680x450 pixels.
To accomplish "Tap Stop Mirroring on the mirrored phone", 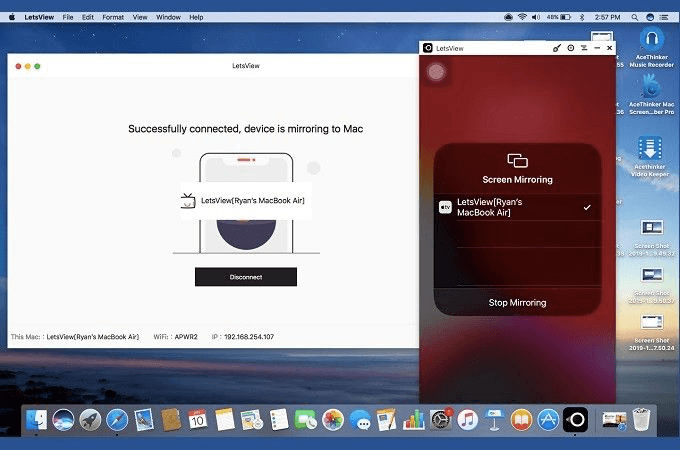I will (x=517, y=303).
